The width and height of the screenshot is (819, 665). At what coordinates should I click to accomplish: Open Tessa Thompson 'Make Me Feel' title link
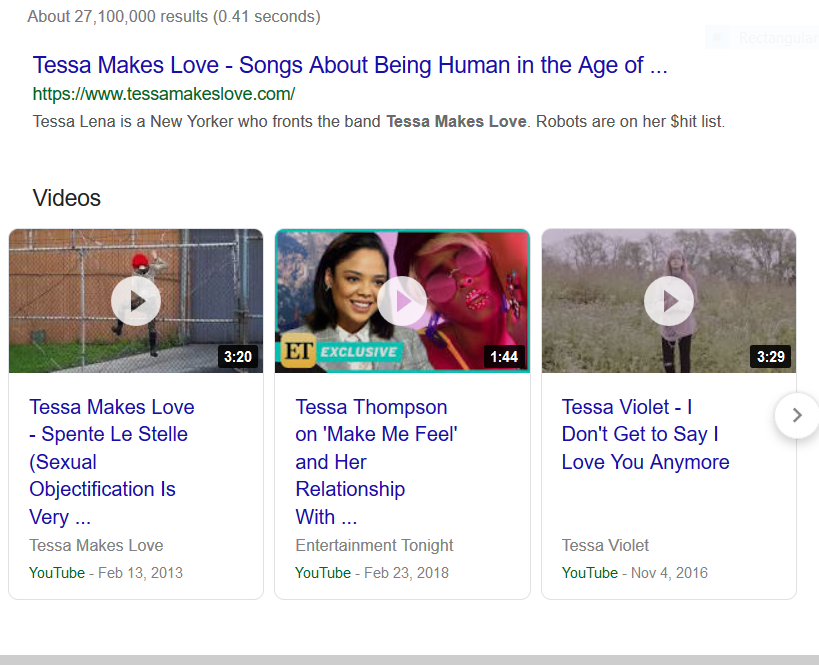point(376,462)
